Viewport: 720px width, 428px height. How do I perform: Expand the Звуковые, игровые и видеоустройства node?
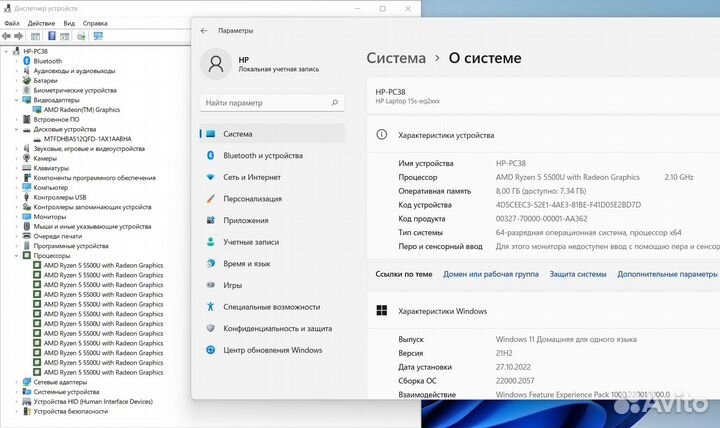click(17, 149)
